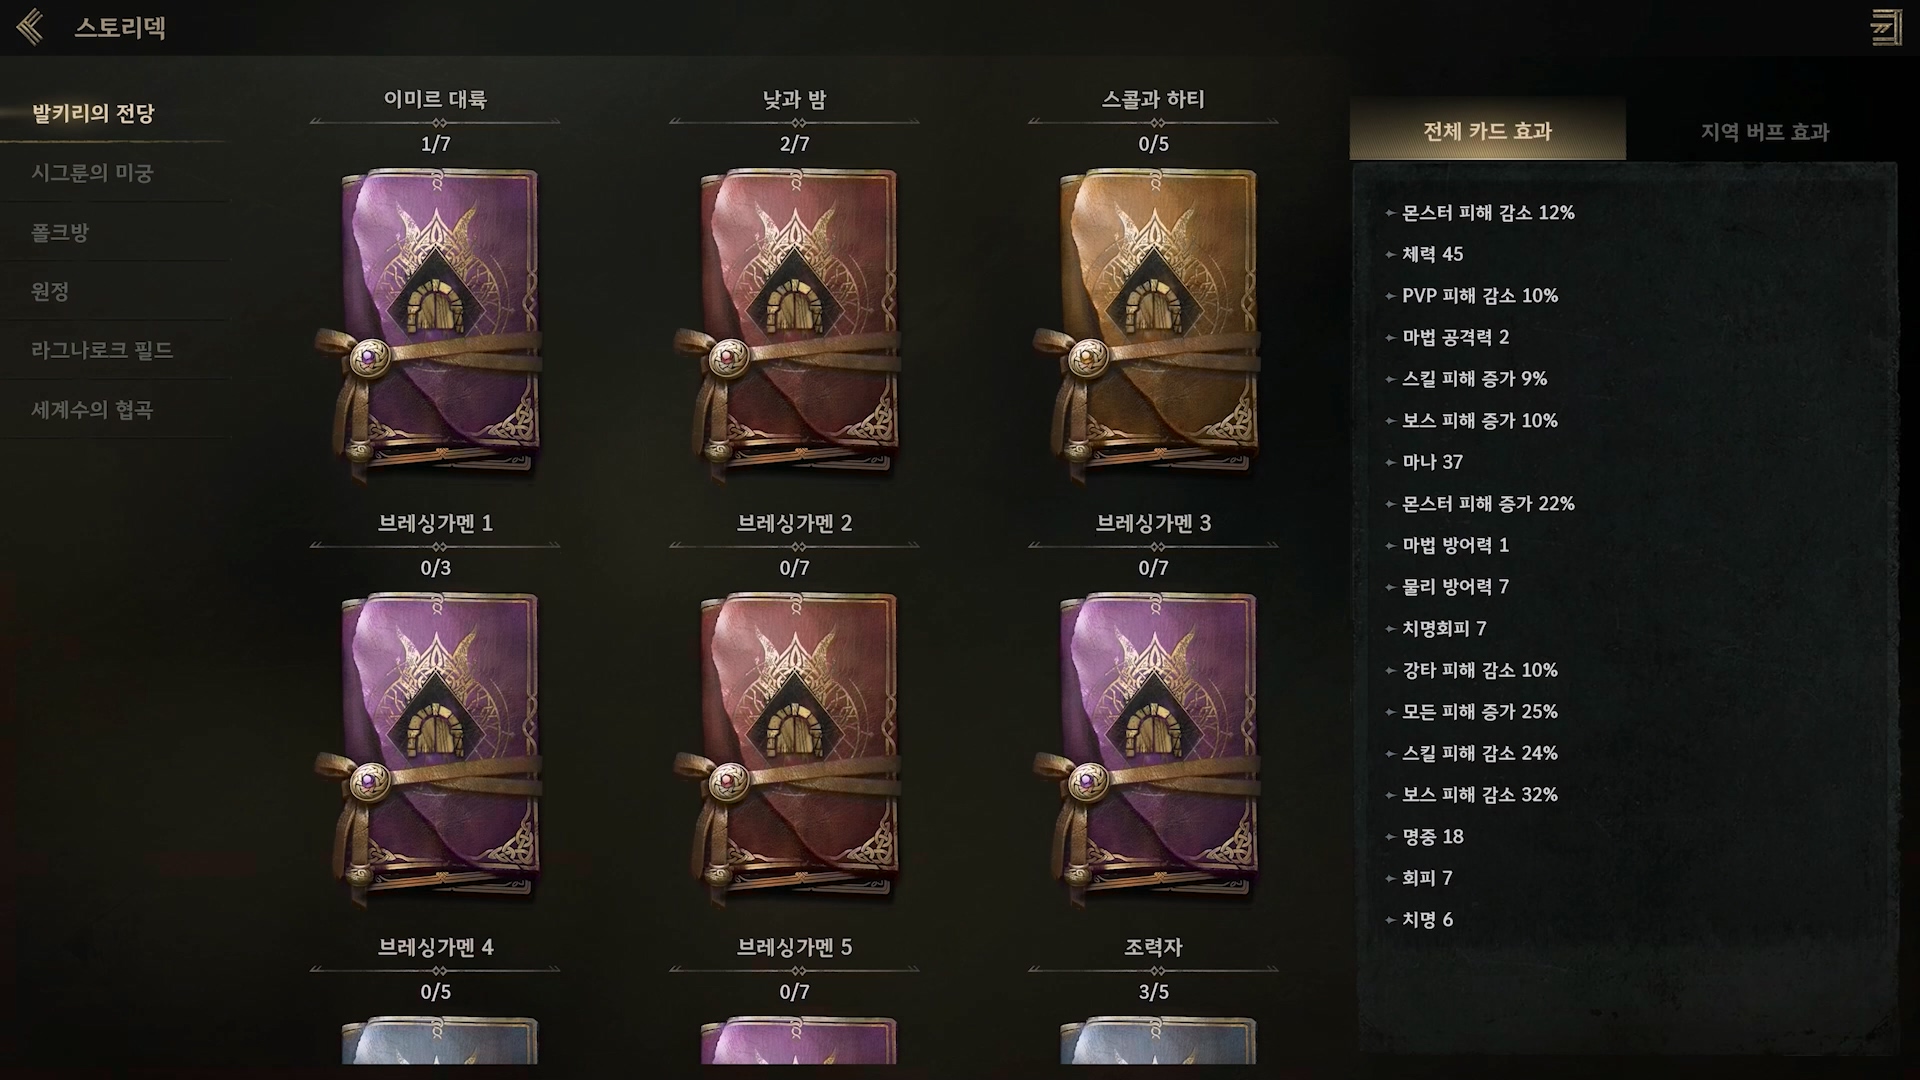Select the 조력자 deck thumbnail
This screenshot has height=1080, width=1920.
1157,1040
